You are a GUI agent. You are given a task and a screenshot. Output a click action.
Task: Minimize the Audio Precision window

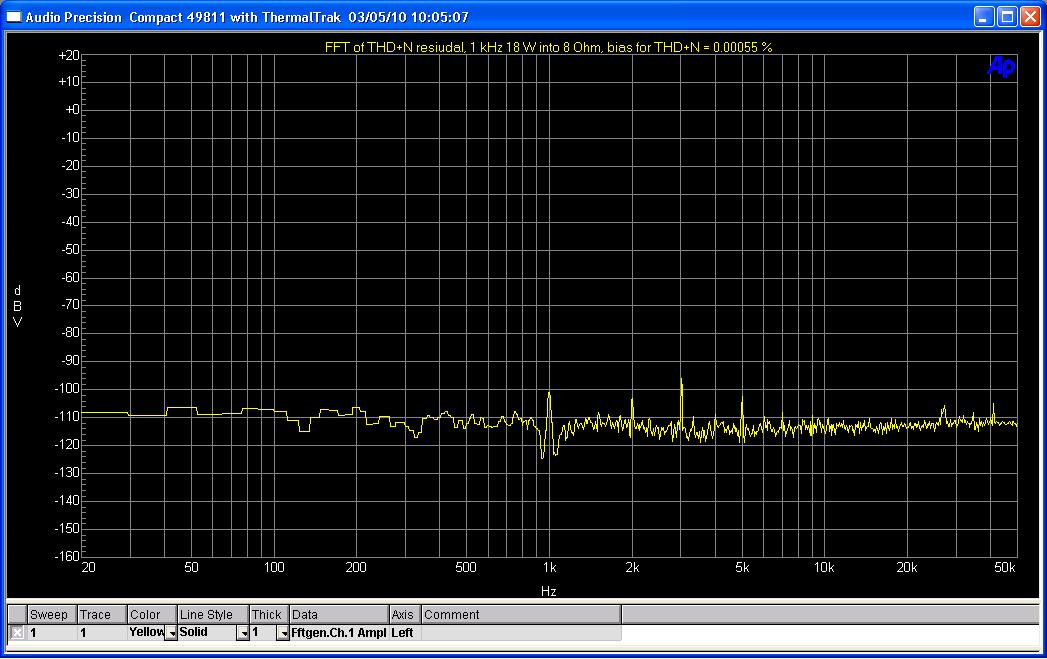click(983, 17)
